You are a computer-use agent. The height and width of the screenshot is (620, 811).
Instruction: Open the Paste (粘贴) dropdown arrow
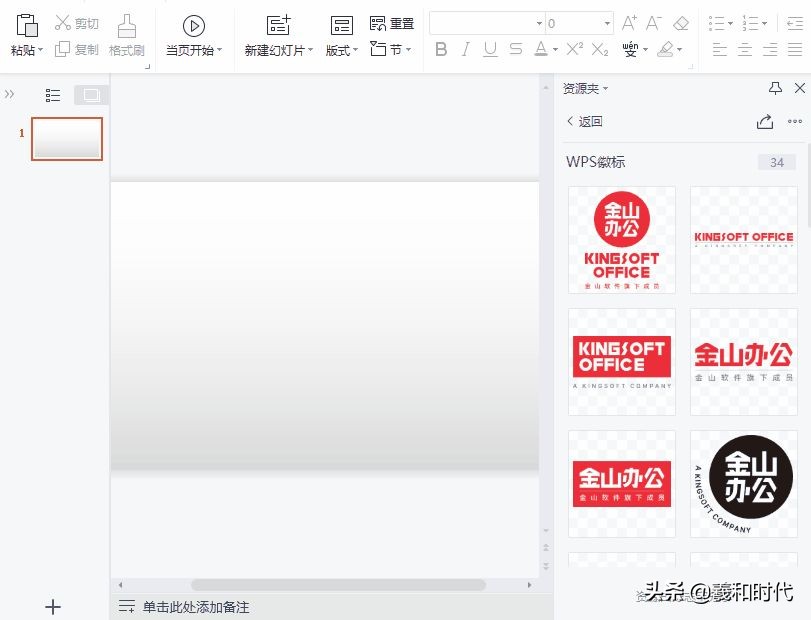tap(40, 50)
